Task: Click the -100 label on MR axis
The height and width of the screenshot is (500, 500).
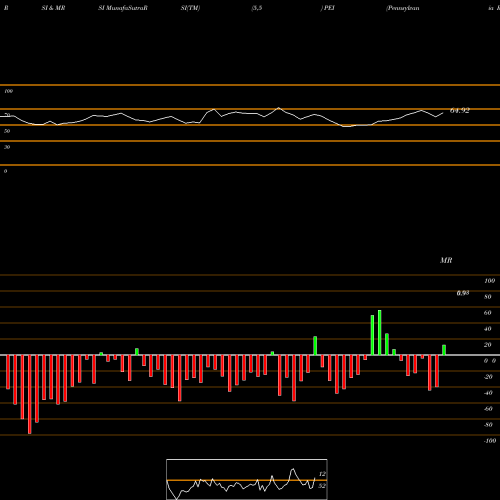Action: click(490, 441)
